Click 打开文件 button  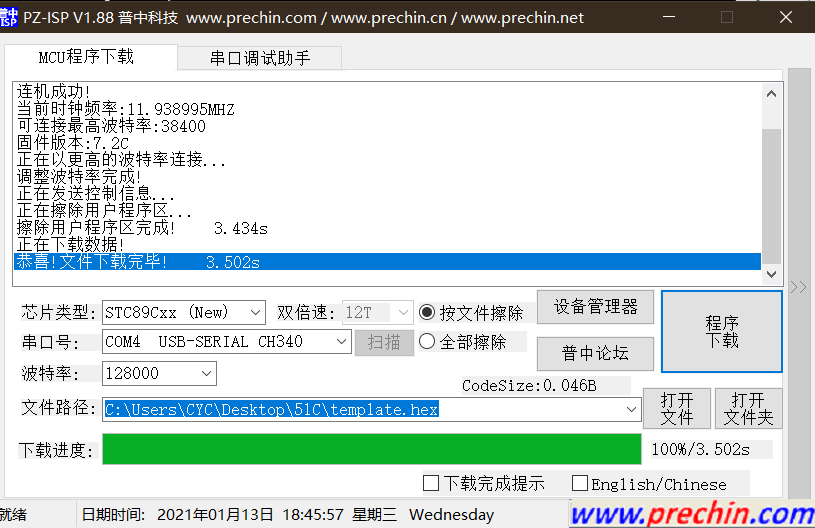[677, 408]
